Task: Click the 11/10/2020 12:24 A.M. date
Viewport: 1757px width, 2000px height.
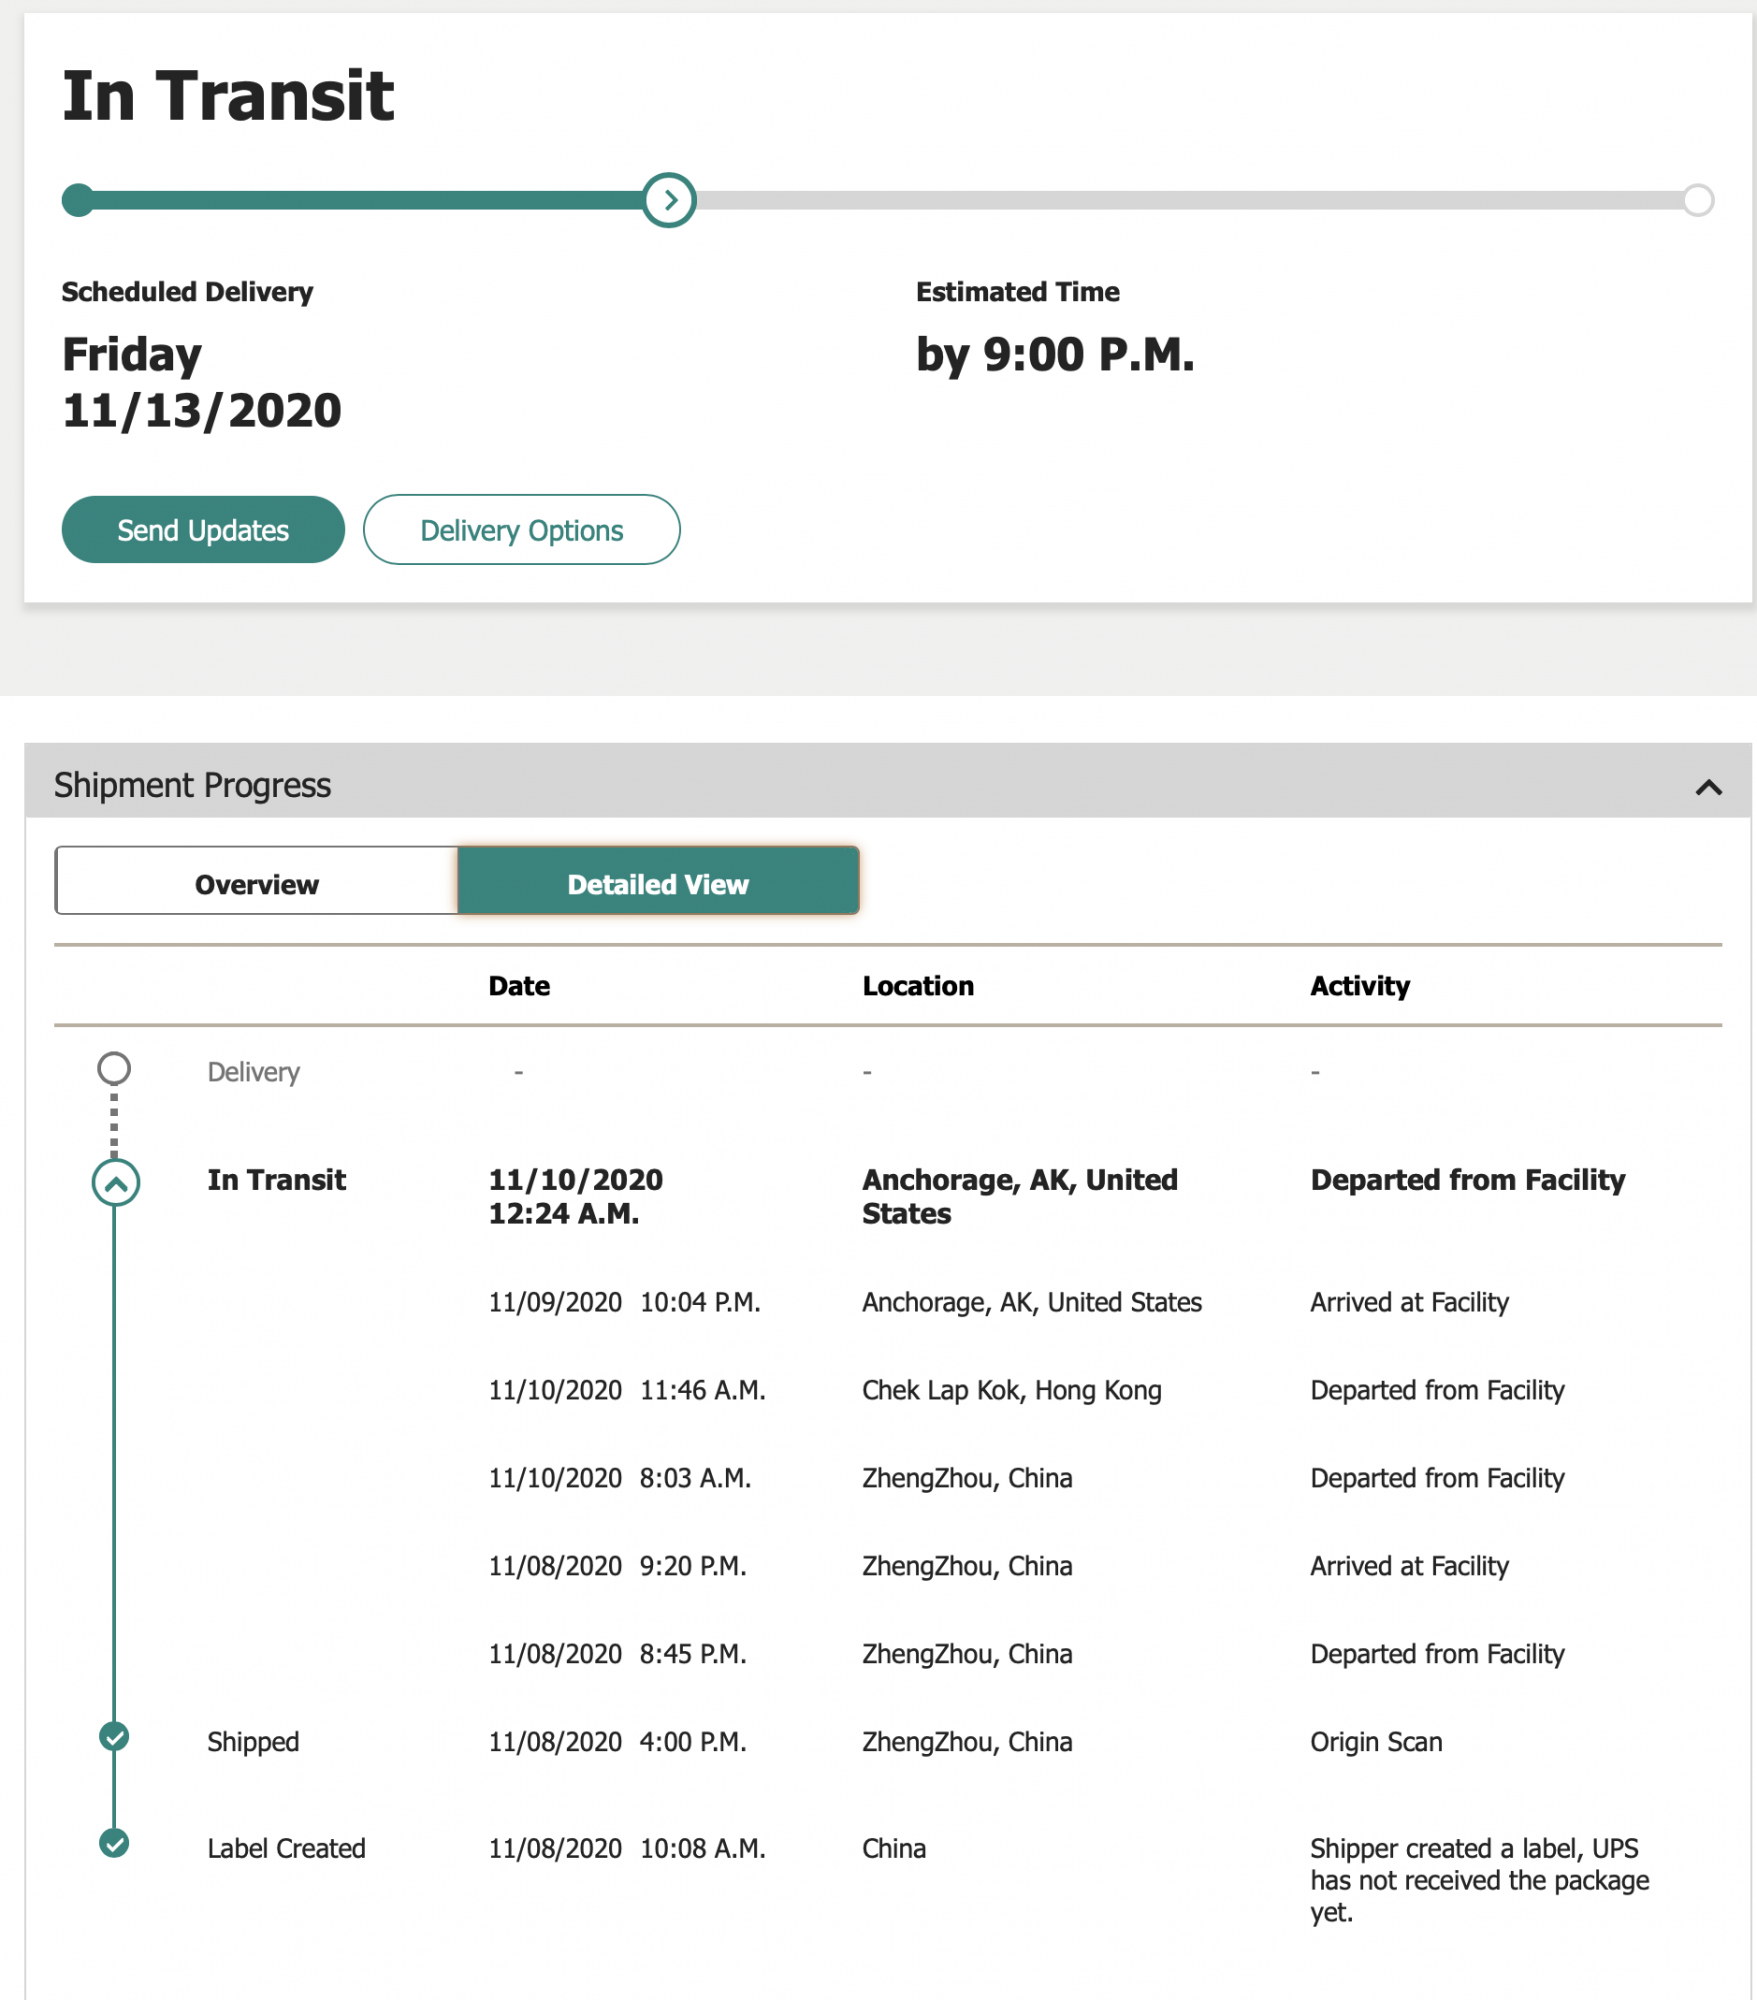Action: click(575, 1197)
